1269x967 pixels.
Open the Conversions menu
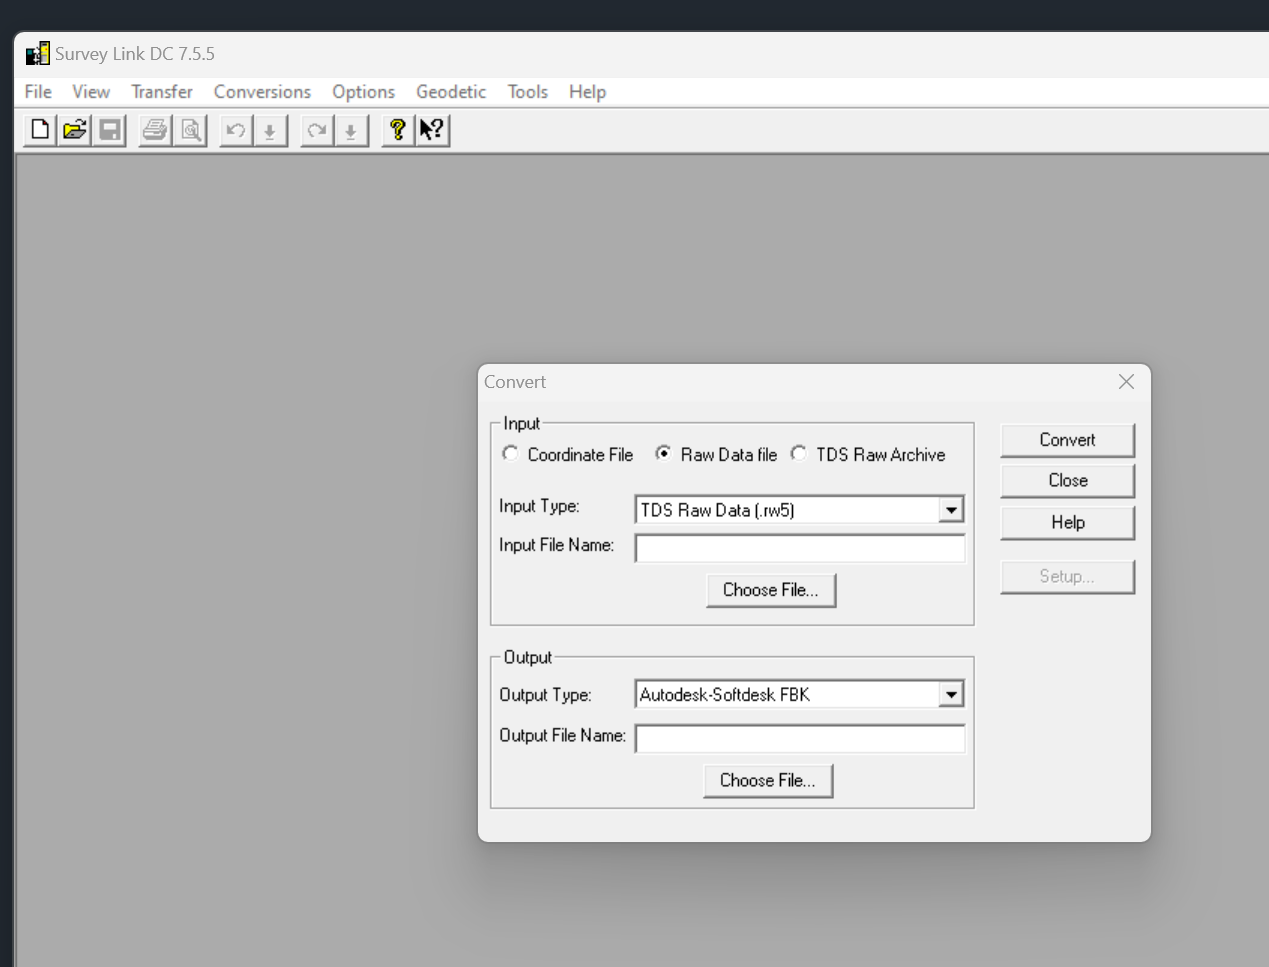point(261,91)
